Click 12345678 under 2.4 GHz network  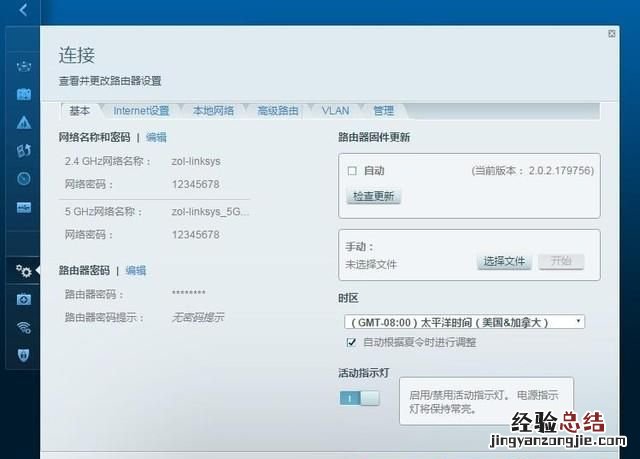coord(196,184)
